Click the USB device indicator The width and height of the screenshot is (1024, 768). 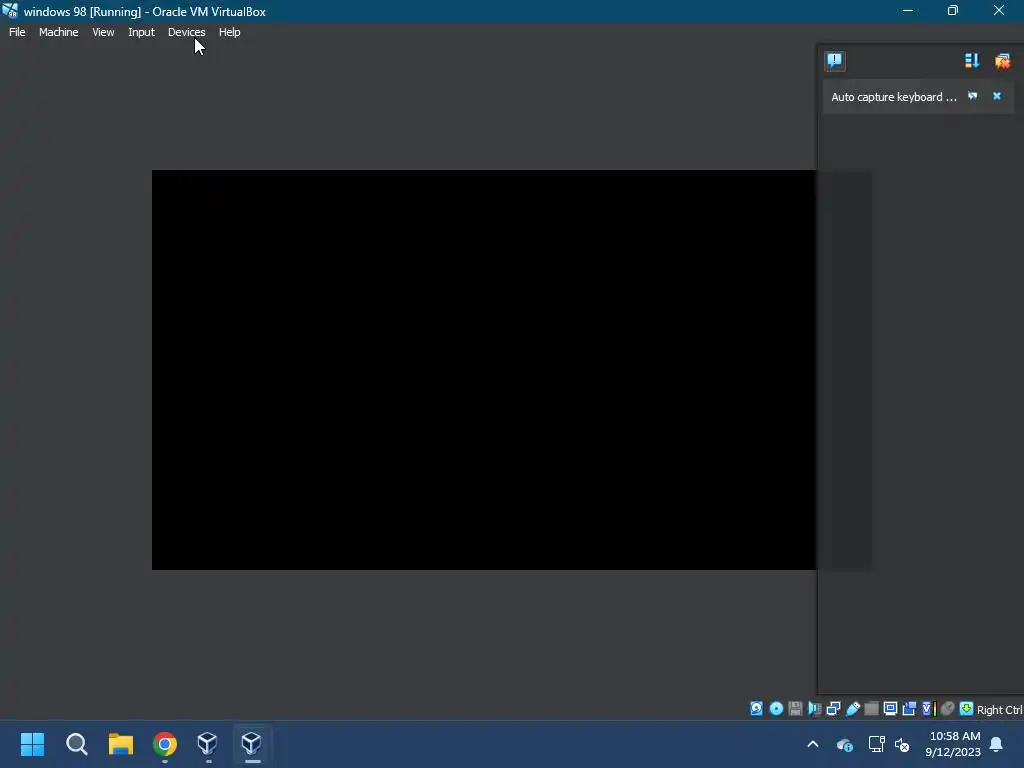pyautogui.click(x=853, y=709)
